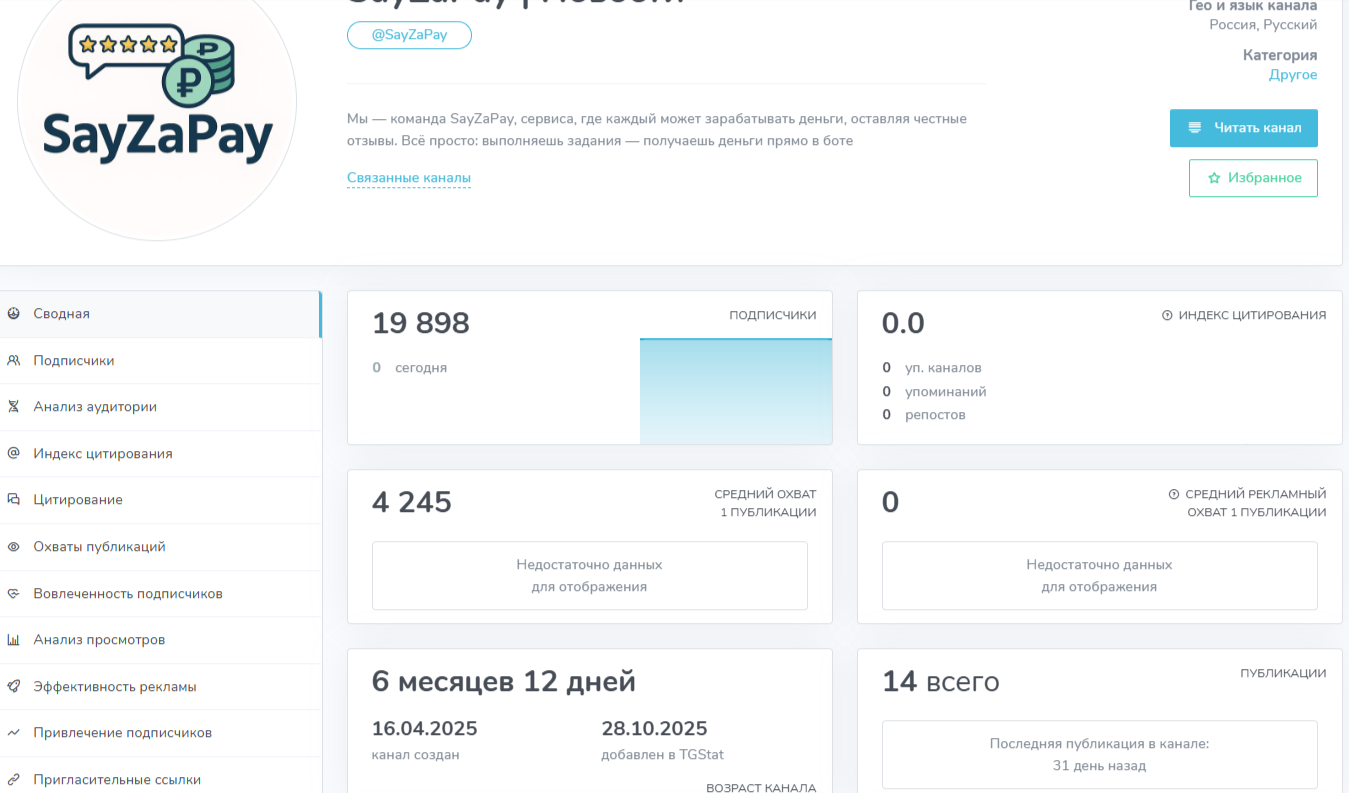1349x793 pixels.
Task: Click the Подписчики people icon in sidebar
Action: [x=14, y=361]
